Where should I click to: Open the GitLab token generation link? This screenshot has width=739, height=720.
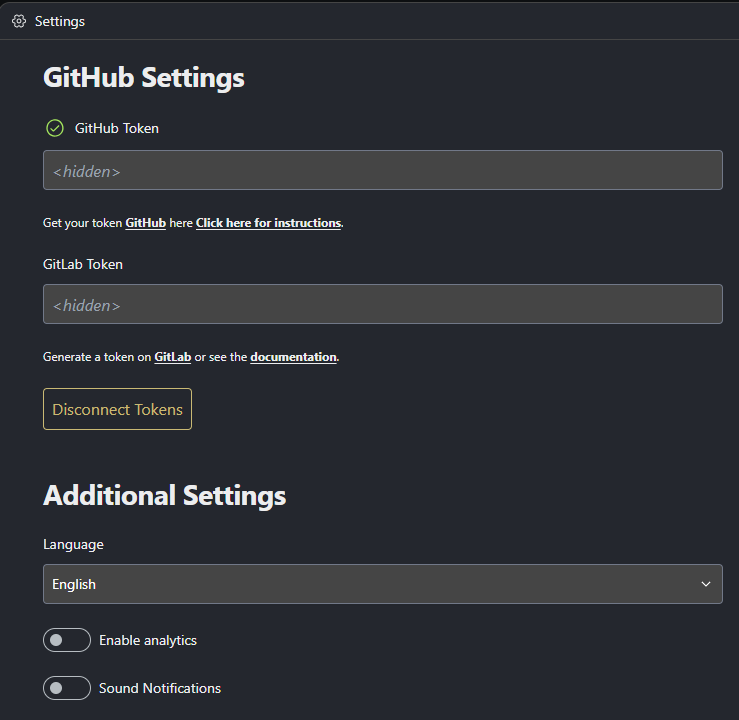tap(172, 357)
